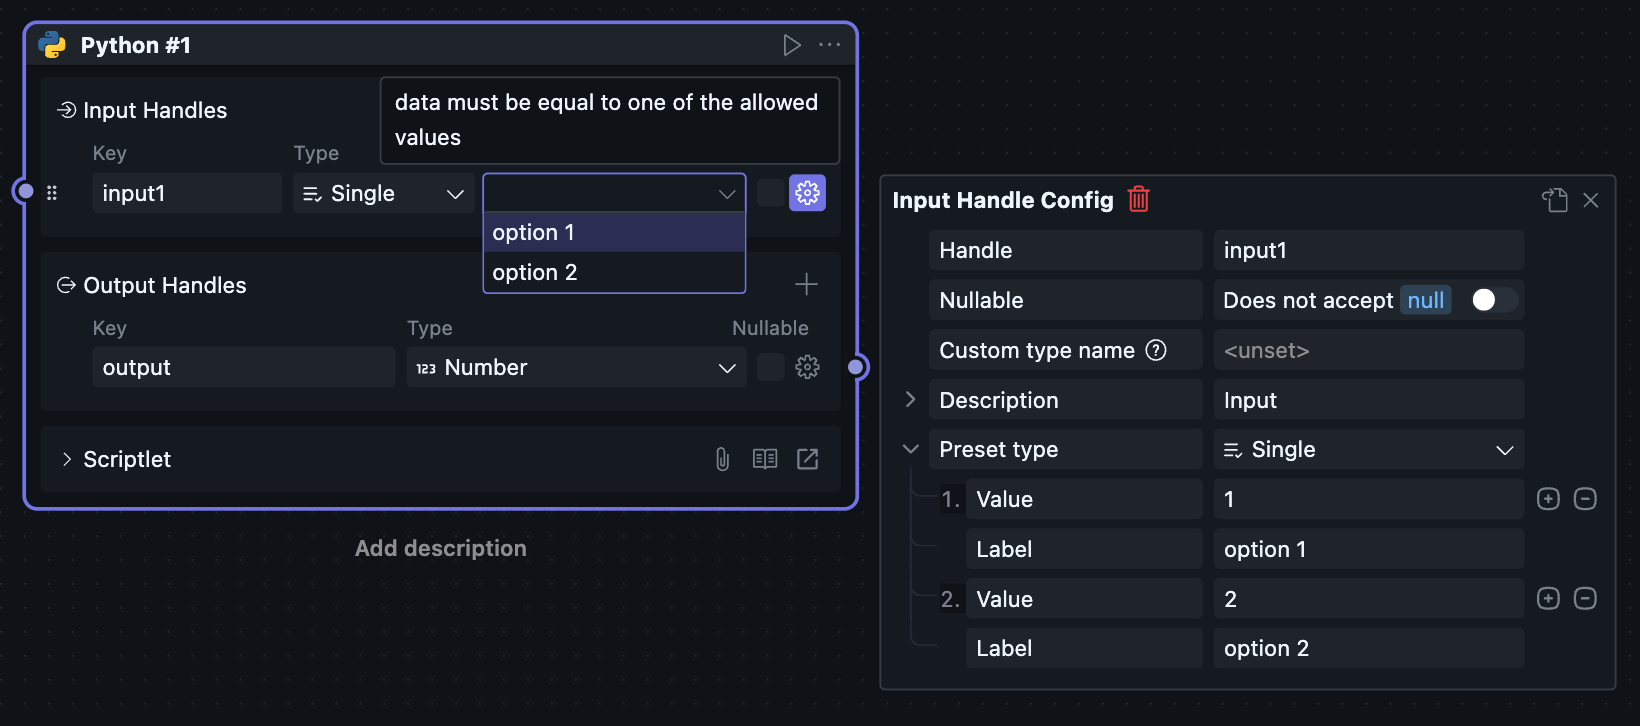This screenshot has width=1640, height=726.
Task: Open the Number type dropdown for output
Action: coord(576,367)
